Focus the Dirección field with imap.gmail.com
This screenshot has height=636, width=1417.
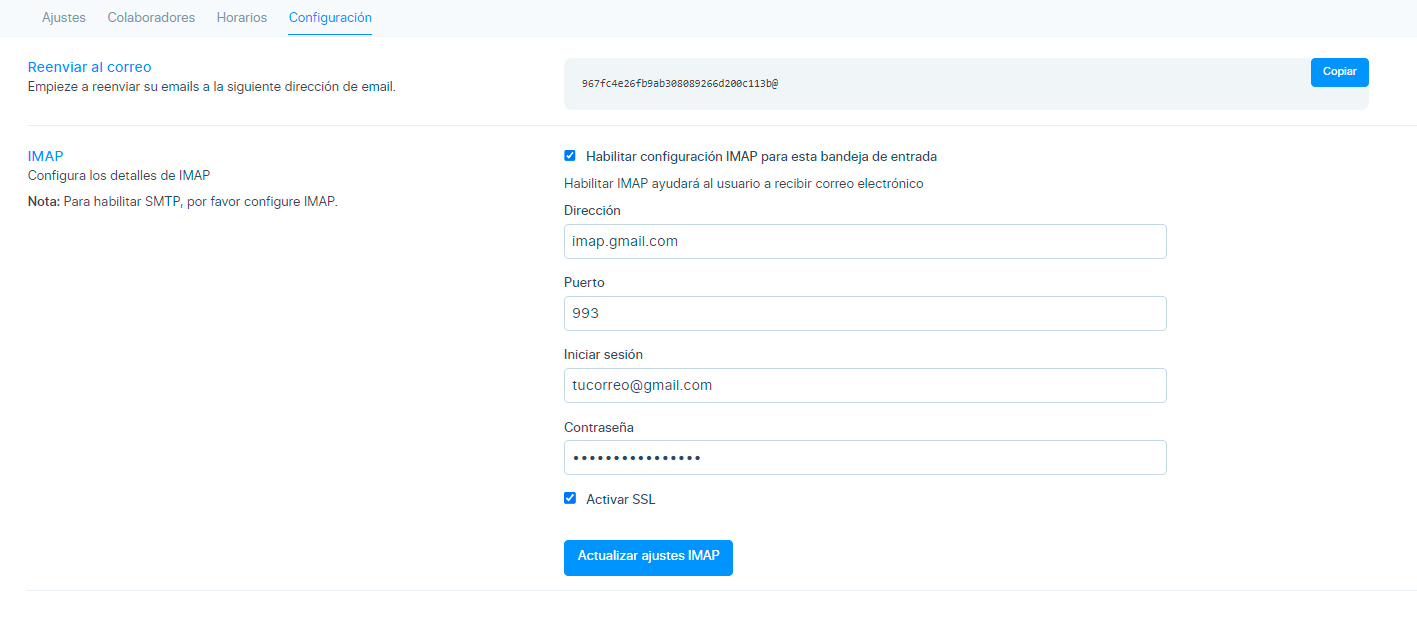pyautogui.click(x=865, y=241)
